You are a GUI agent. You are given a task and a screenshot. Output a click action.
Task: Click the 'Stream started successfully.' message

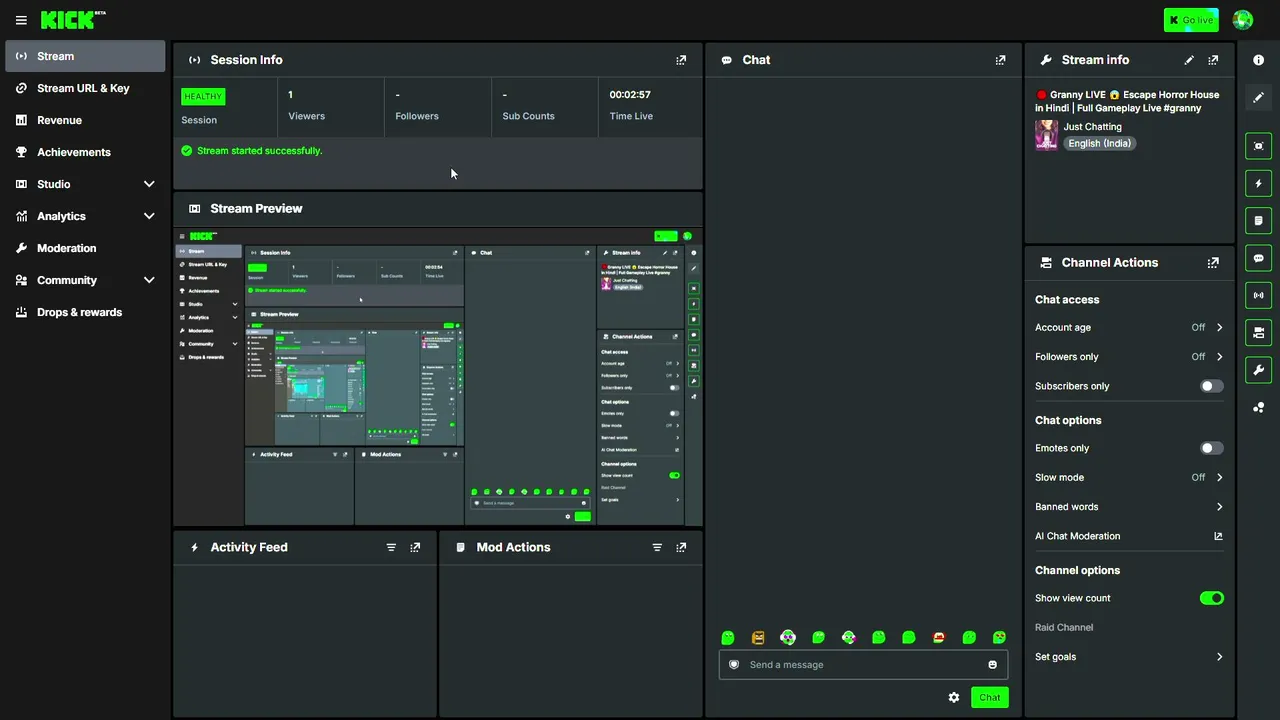[x=260, y=151]
